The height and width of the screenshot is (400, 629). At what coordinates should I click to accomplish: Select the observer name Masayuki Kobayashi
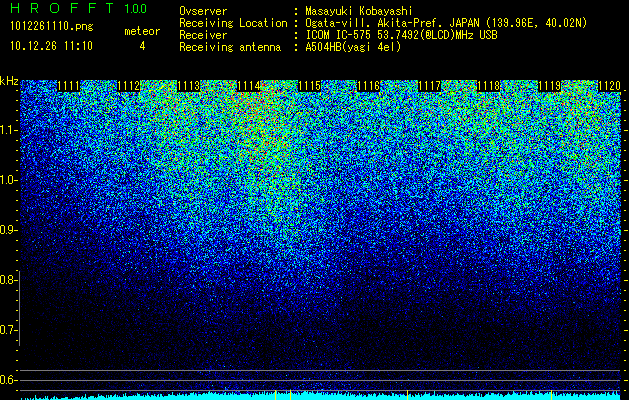[x=359, y=11]
